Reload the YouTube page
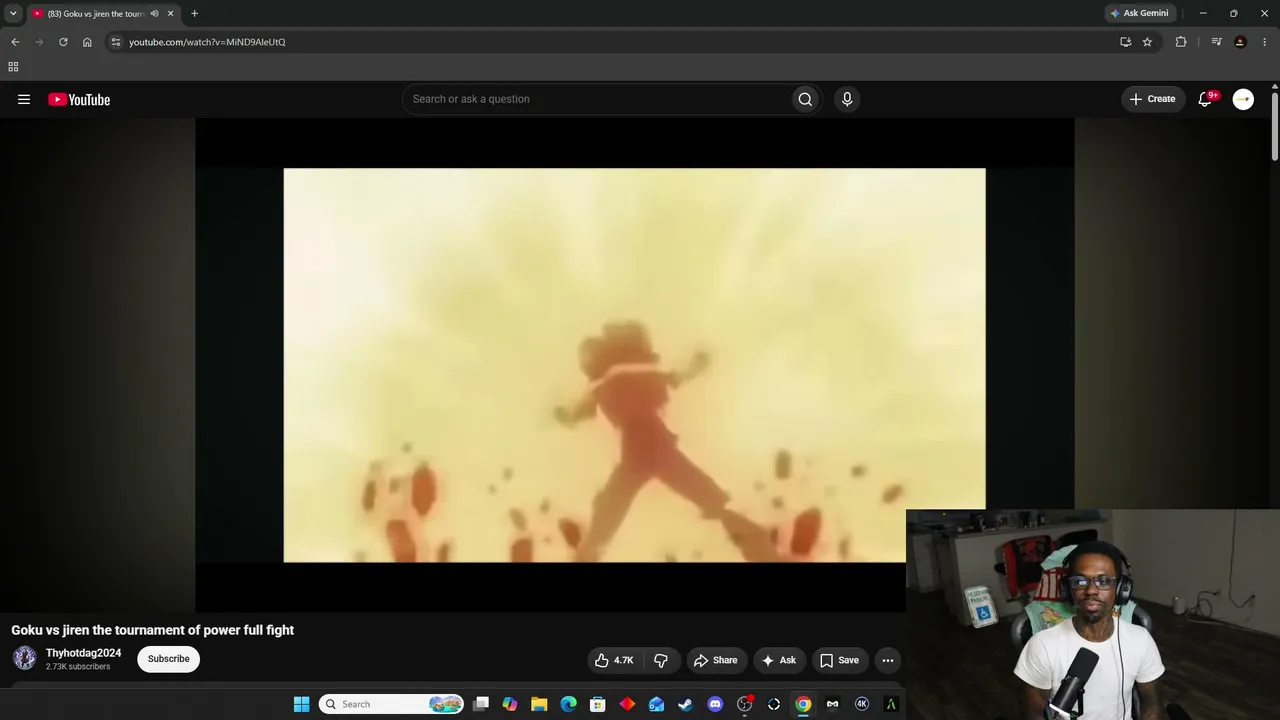Screen dimensions: 1280x720 pyautogui.click(x=63, y=42)
